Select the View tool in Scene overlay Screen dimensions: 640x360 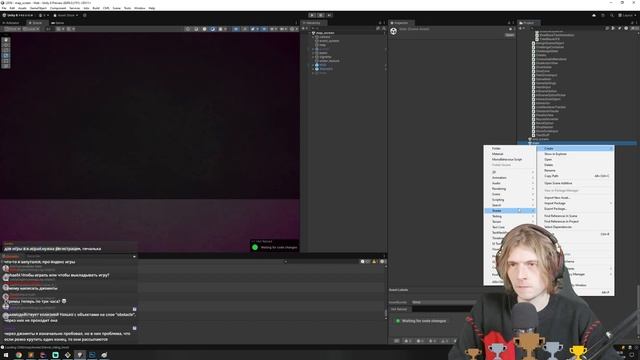[x=6, y=40]
